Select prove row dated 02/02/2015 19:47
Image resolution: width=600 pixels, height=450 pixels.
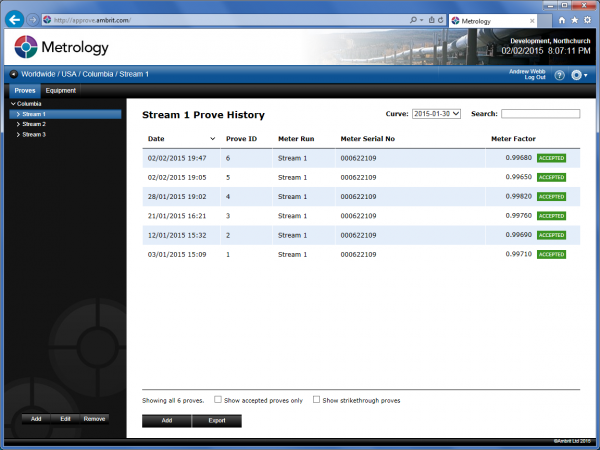tap(361, 158)
